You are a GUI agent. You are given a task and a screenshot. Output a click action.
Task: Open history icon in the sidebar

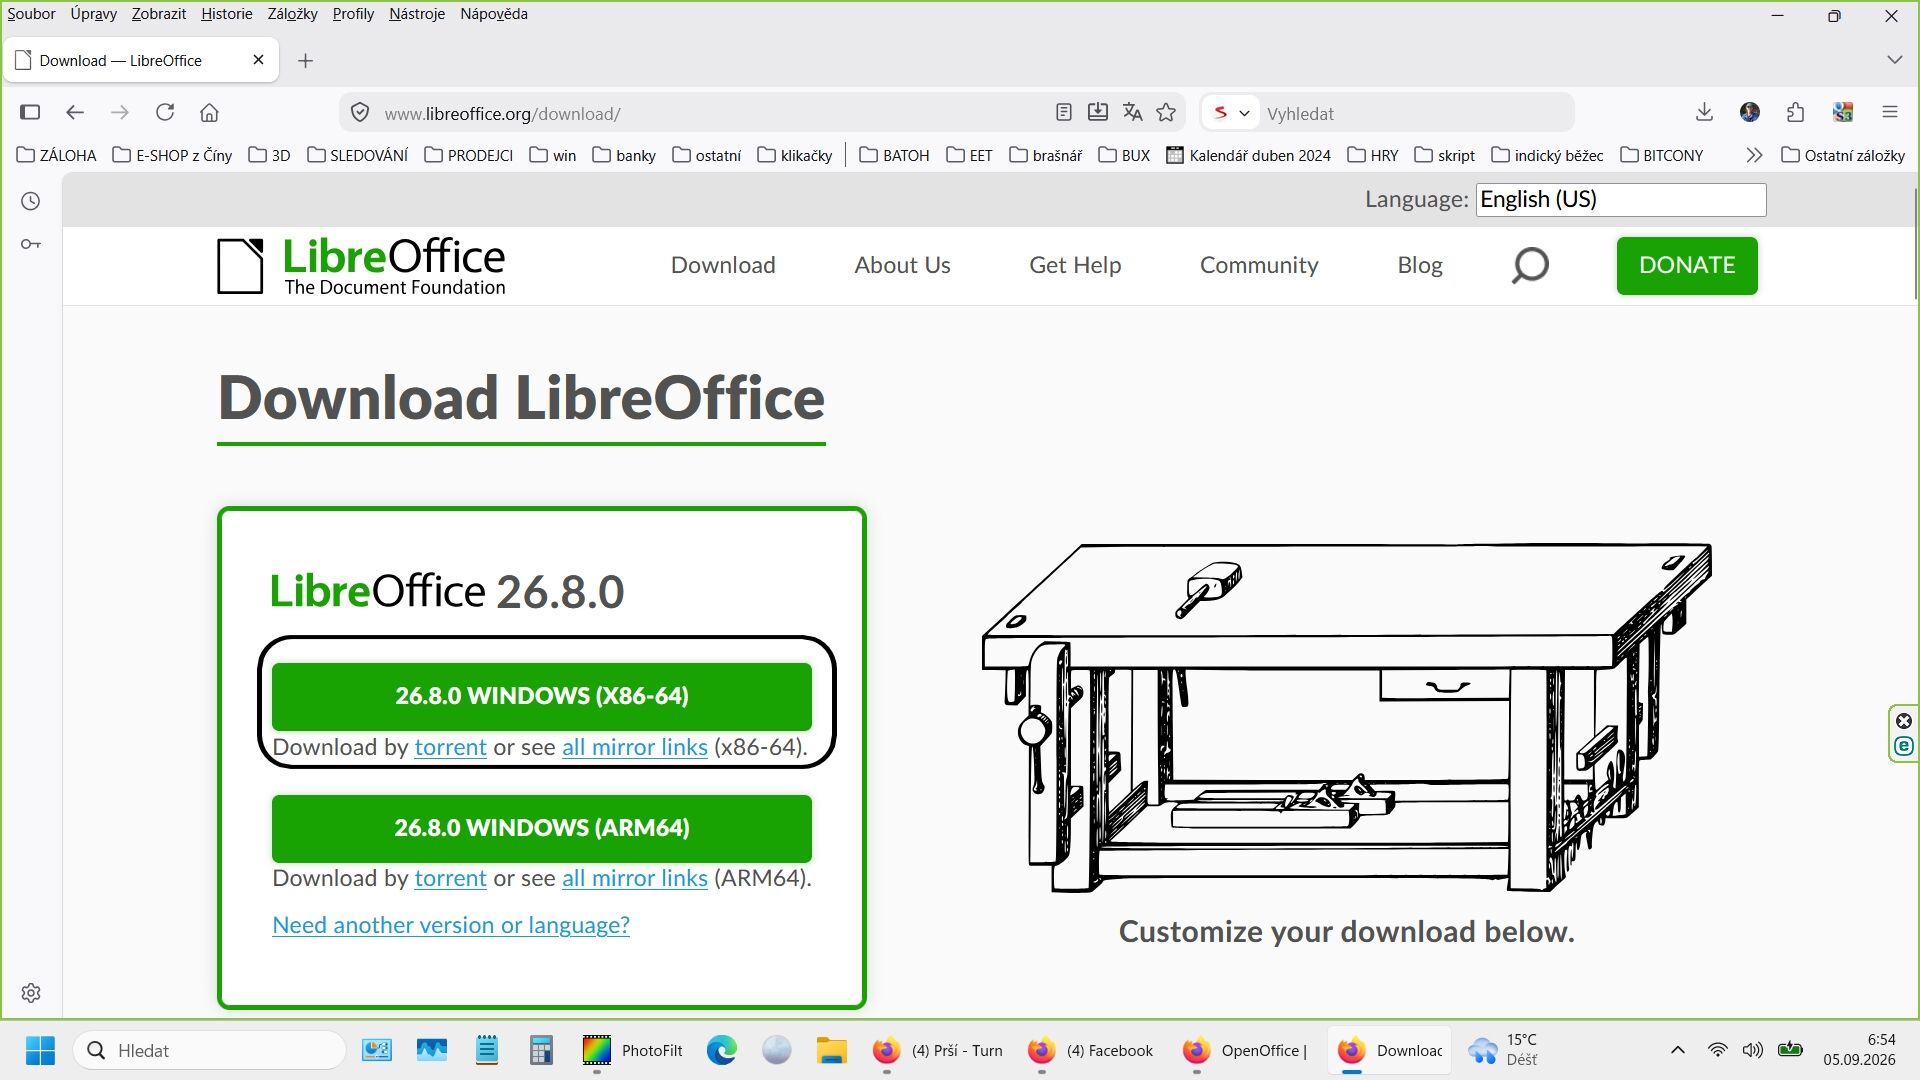pyautogui.click(x=31, y=202)
